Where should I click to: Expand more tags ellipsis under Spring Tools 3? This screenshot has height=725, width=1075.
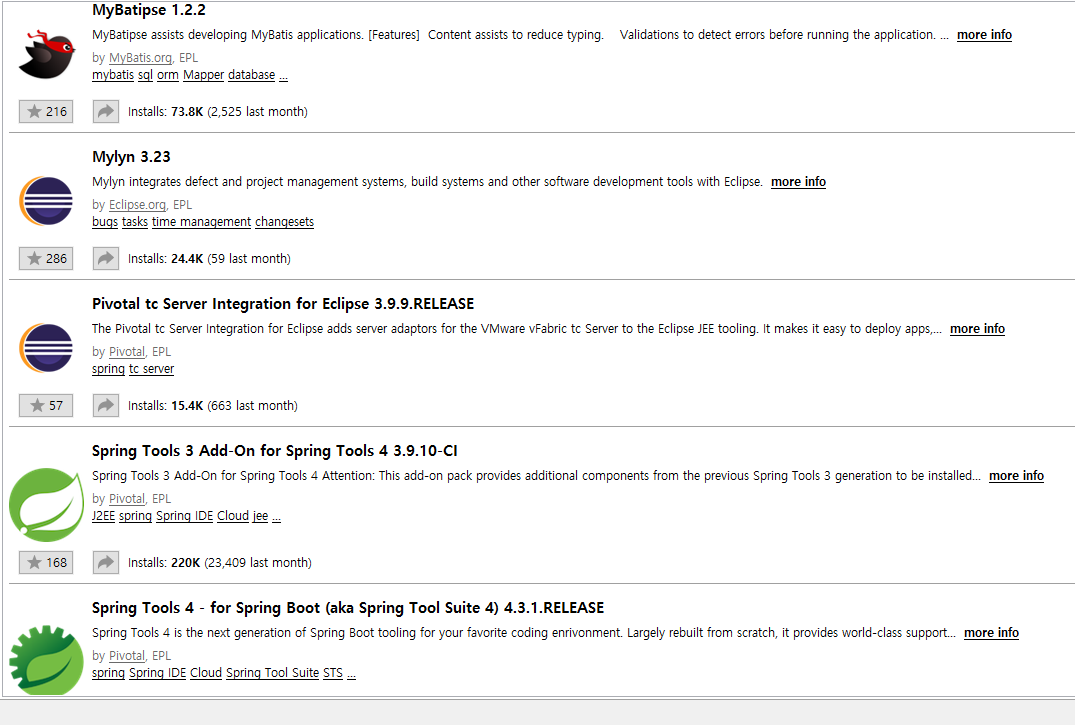(x=277, y=516)
